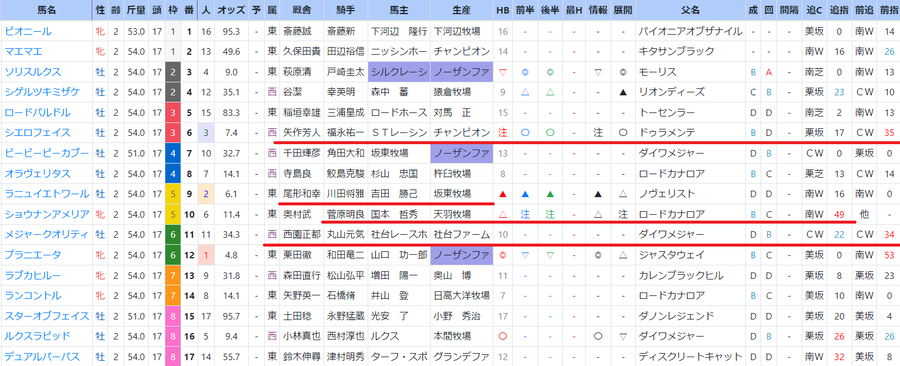Select ノーザンファ breeder cell in プラニエータ row

(x=461, y=255)
